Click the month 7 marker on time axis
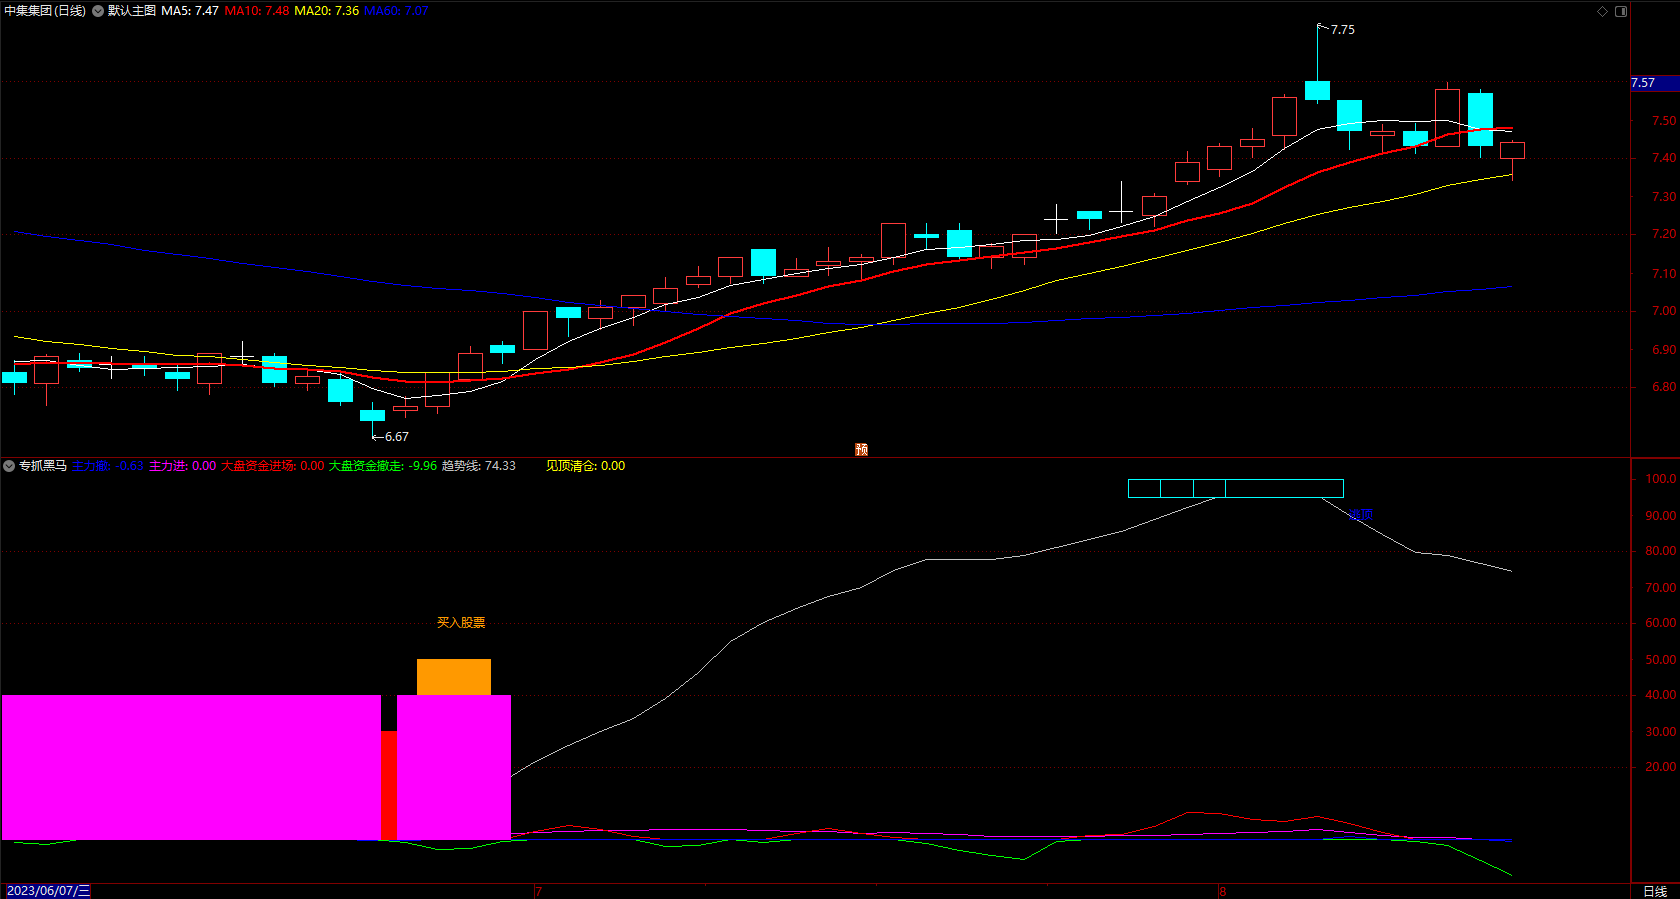The height and width of the screenshot is (899, 1680). click(x=538, y=891)
